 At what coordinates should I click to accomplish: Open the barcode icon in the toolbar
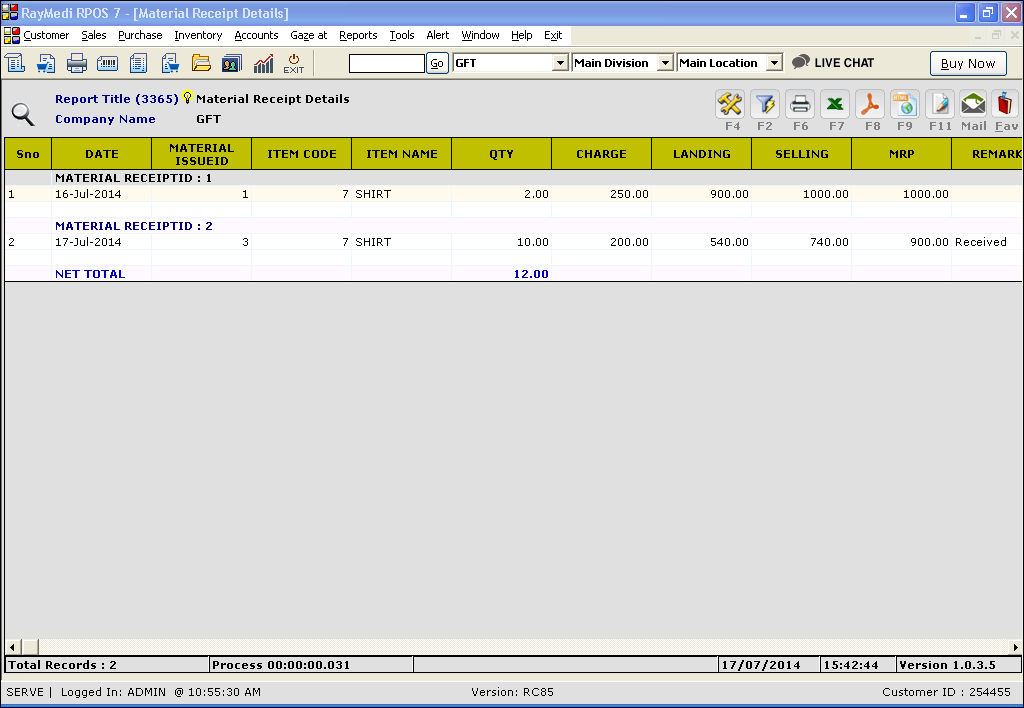[107, 63]
